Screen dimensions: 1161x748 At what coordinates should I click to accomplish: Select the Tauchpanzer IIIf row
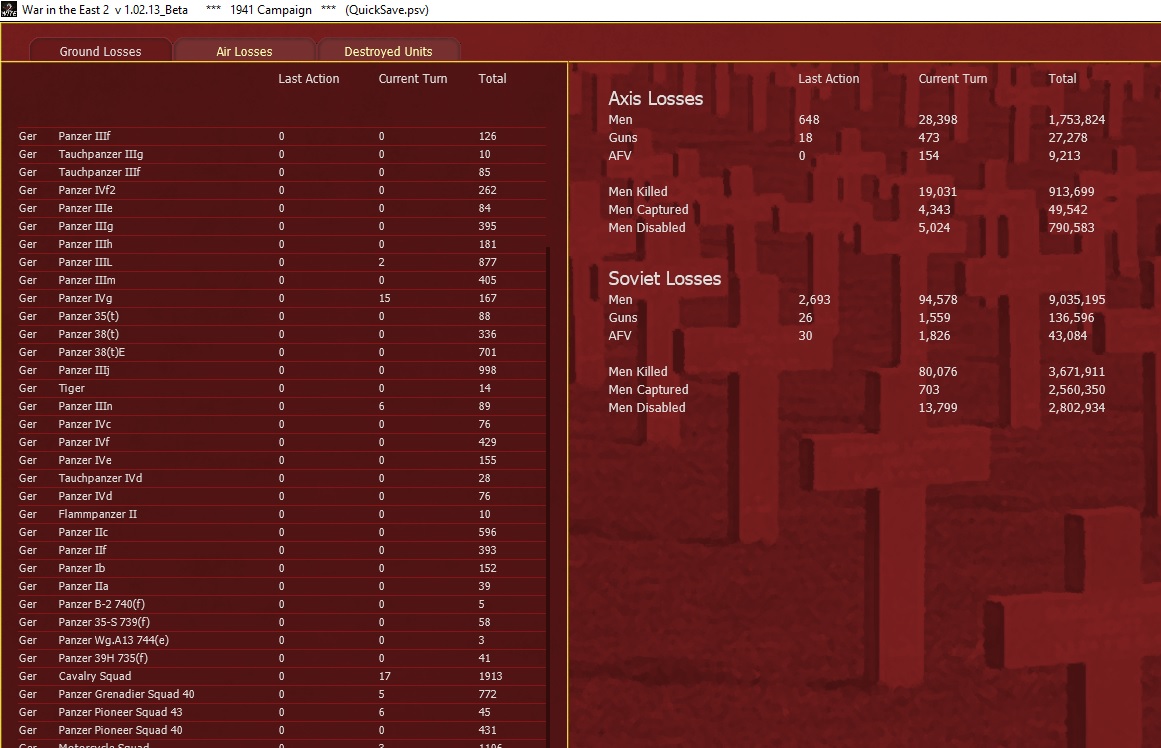(x=282, y=172)
